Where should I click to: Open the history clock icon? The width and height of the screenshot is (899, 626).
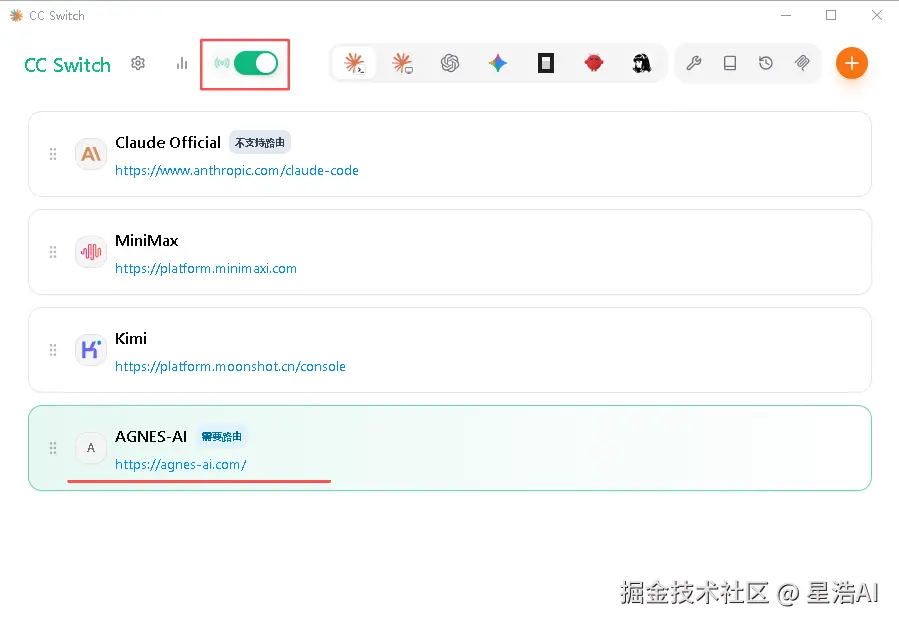[x=766, y=63]
